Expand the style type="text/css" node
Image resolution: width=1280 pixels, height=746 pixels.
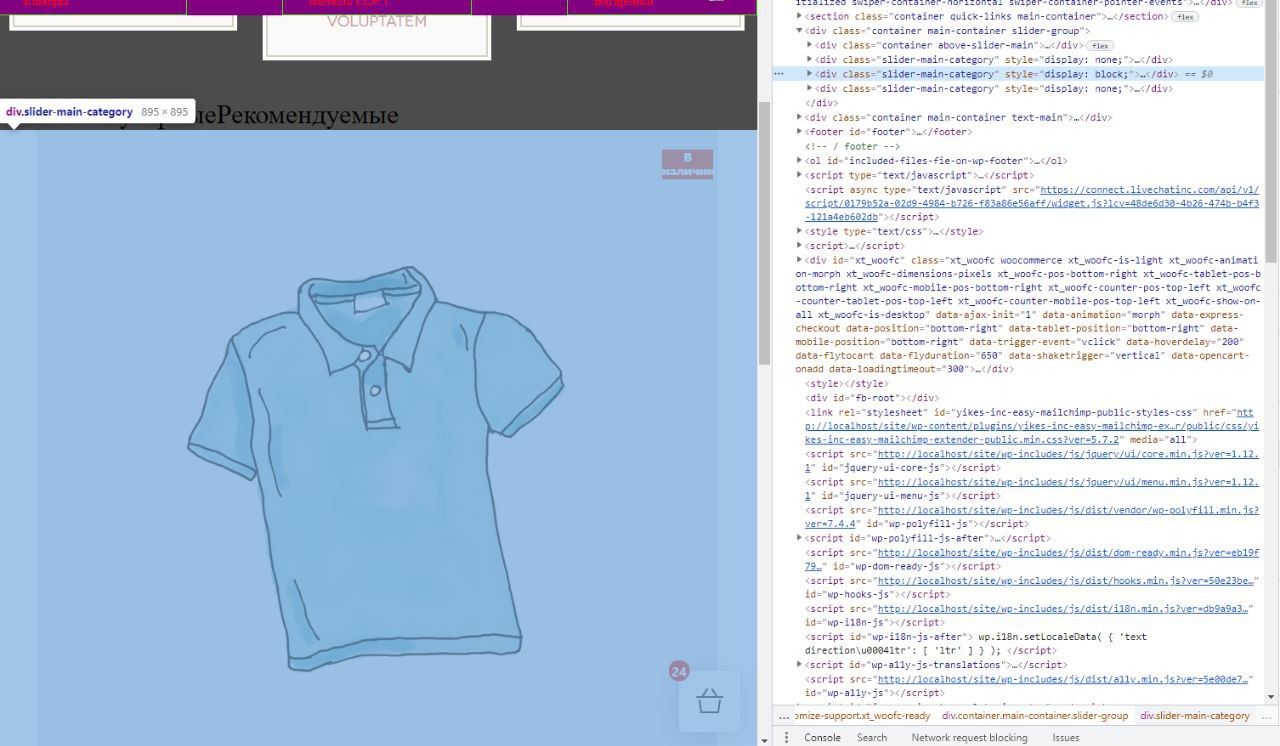point(800,232)
